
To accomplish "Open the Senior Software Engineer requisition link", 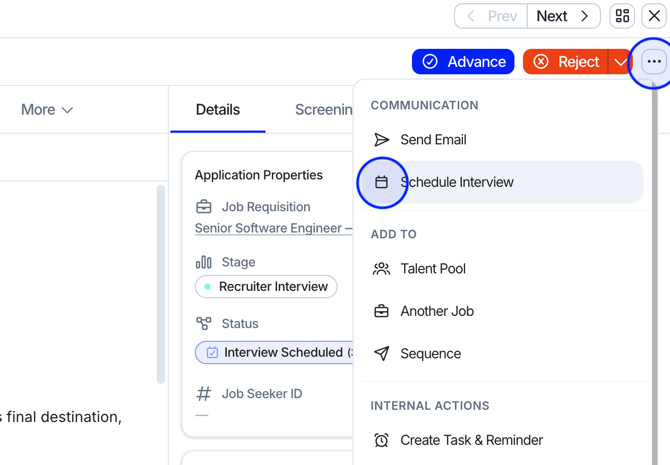I will tap(273, 228).
